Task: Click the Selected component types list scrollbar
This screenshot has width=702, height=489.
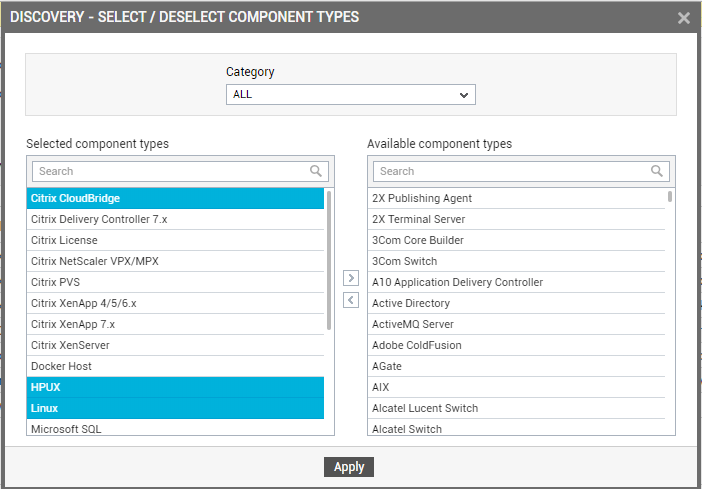Action: point(329,260)
